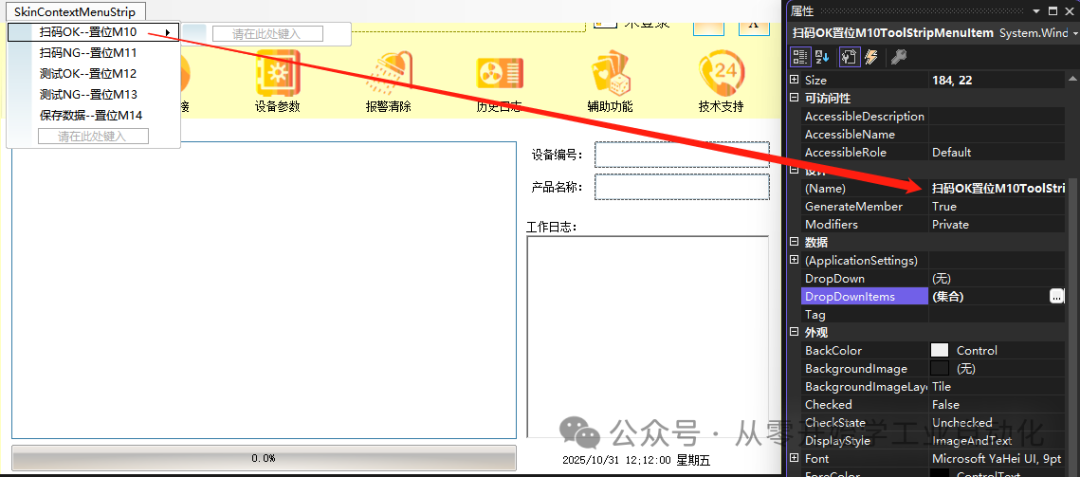Switch properties to categorized view icon
This screenshot has height=477, width=1080.
(x=800, y=56)
